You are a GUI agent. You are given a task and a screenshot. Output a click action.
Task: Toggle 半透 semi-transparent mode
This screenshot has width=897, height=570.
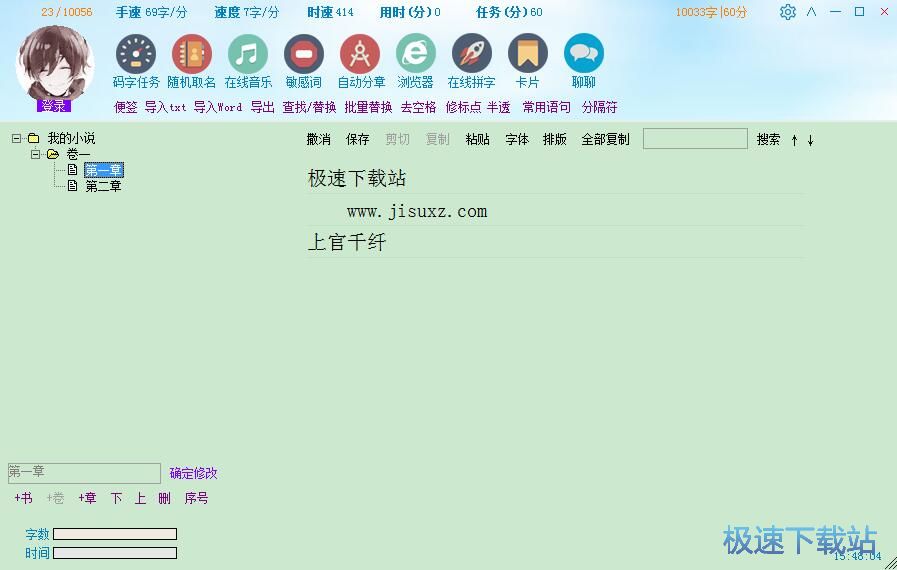(x=498, y=107)
